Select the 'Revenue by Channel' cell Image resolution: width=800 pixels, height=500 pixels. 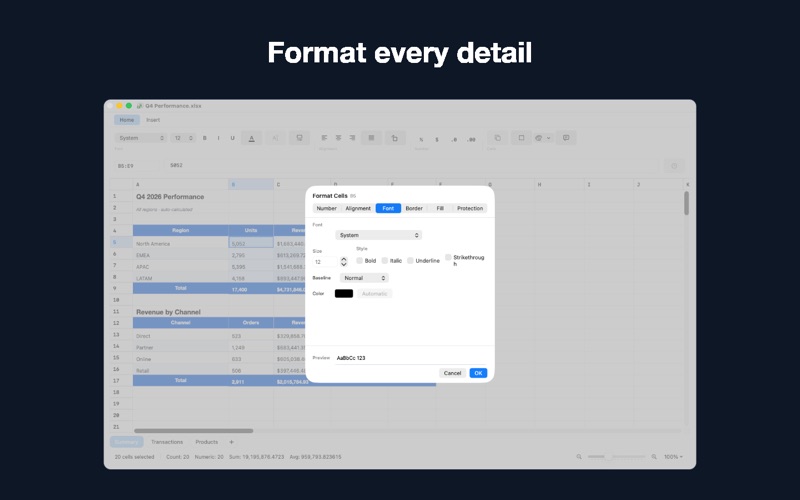(x=181, y=312)
